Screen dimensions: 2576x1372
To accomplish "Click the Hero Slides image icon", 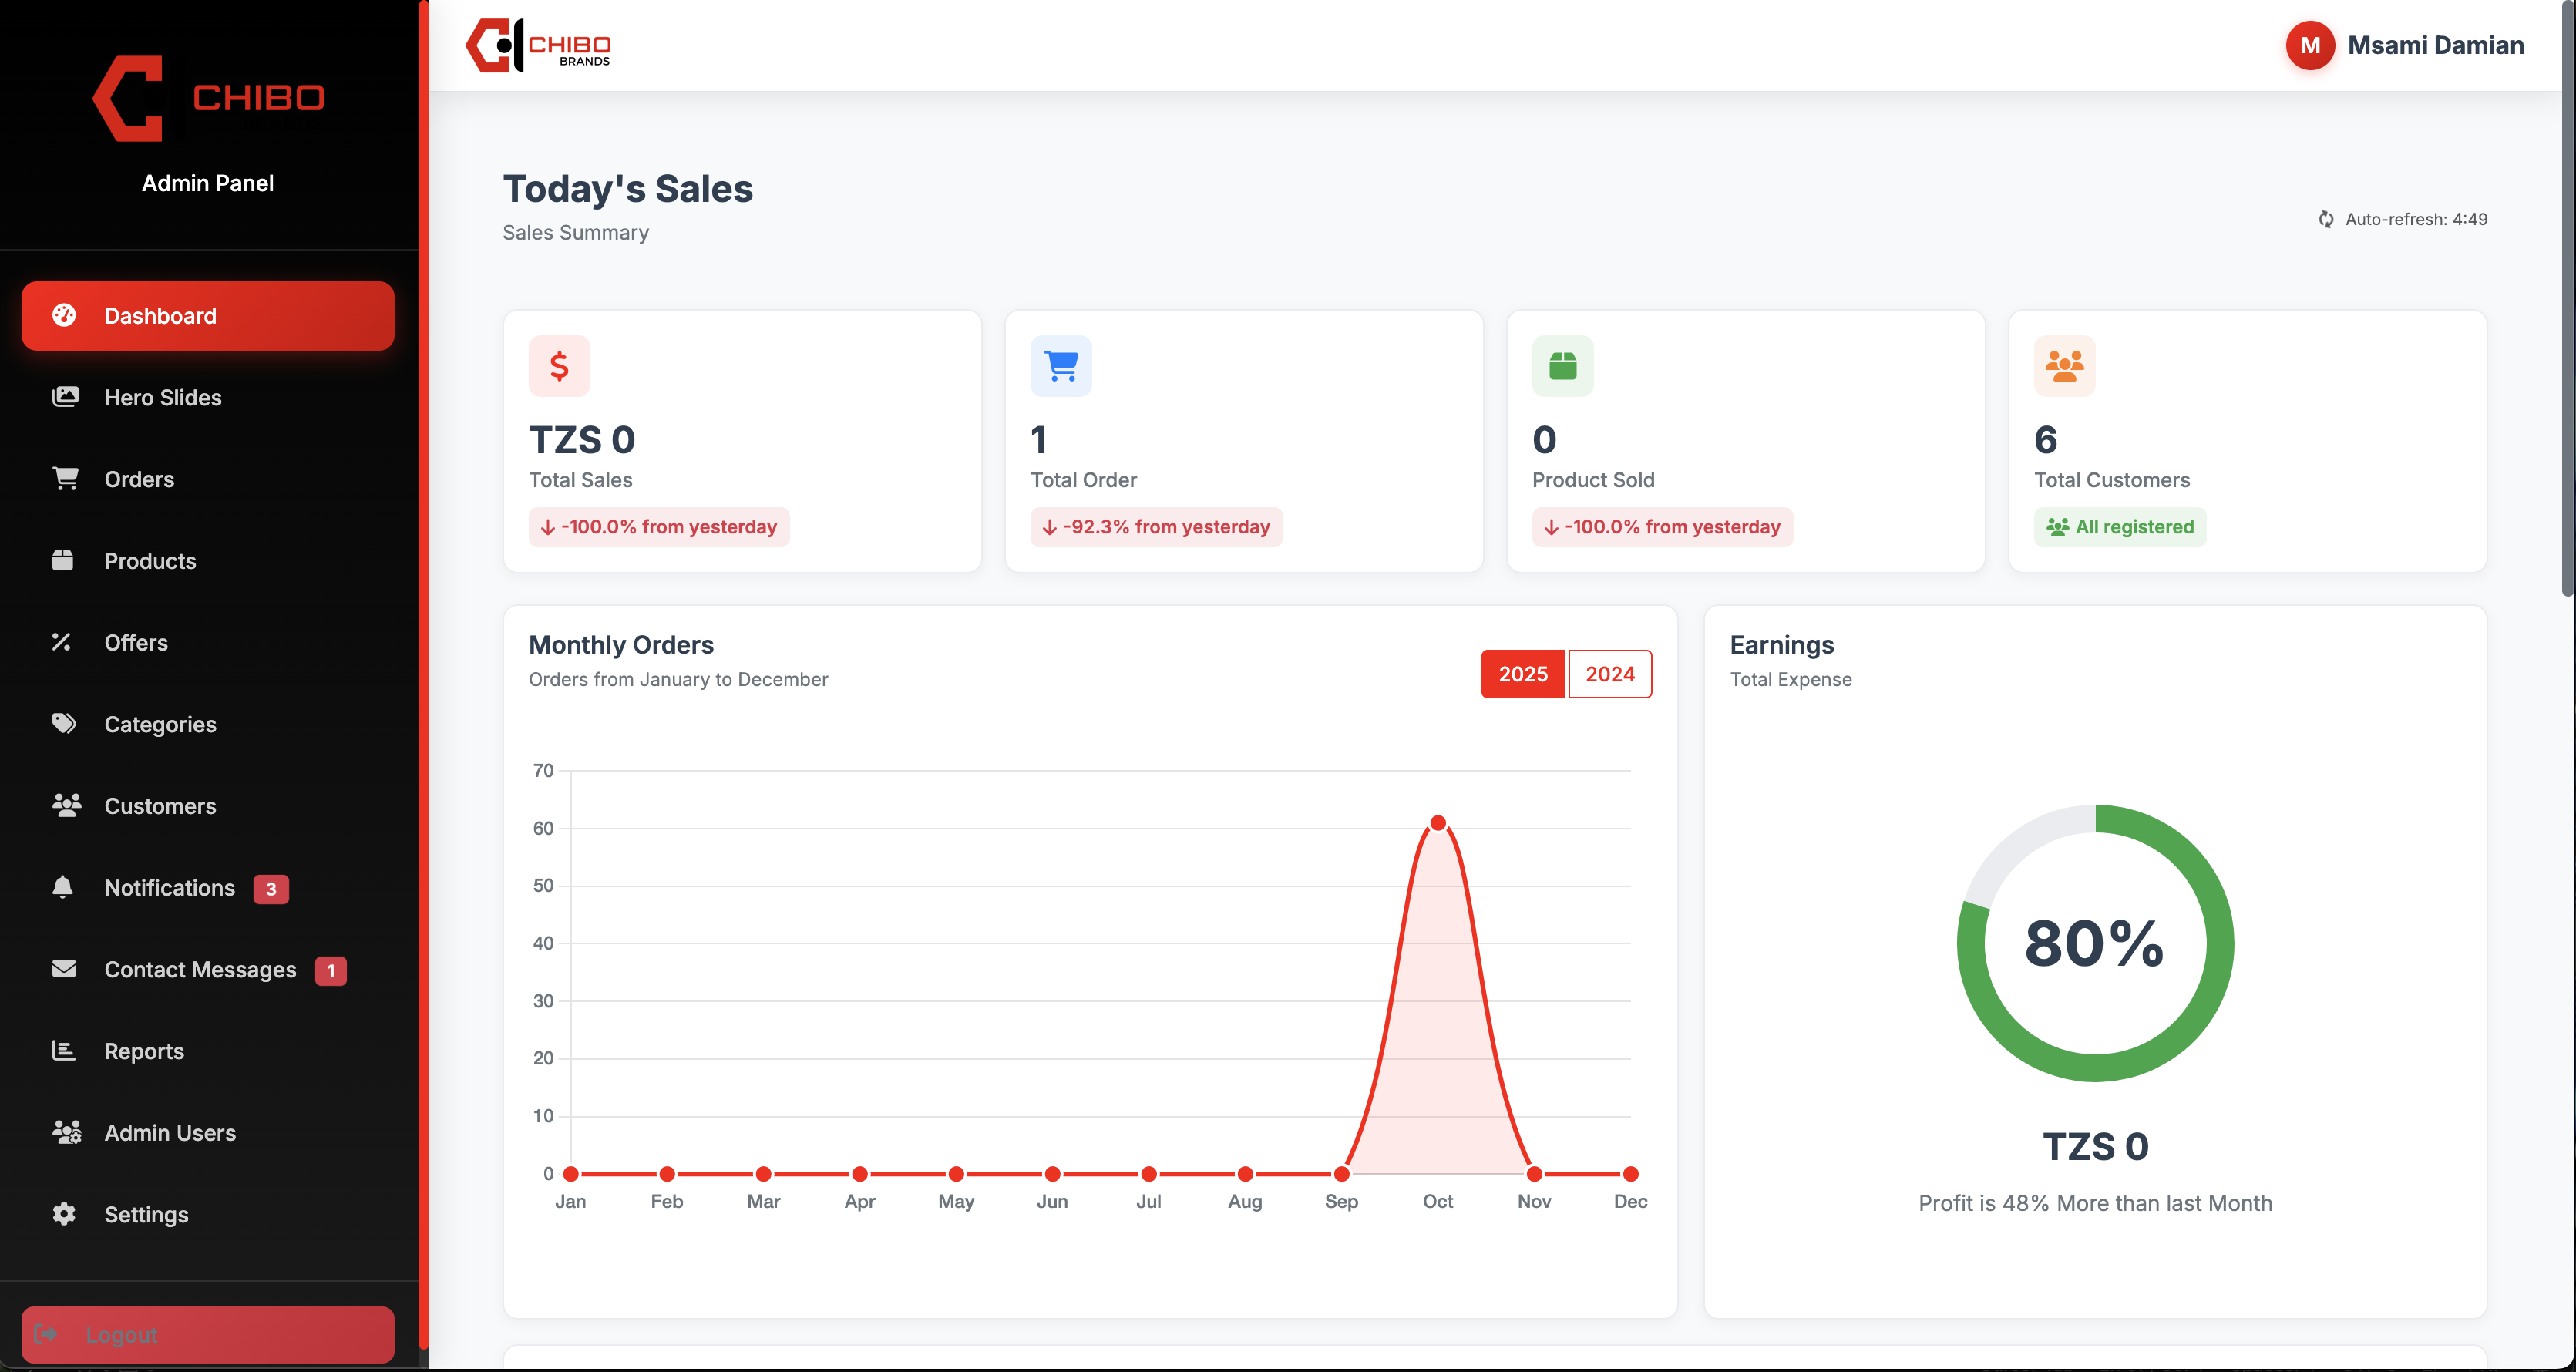I will pos(65,397).
